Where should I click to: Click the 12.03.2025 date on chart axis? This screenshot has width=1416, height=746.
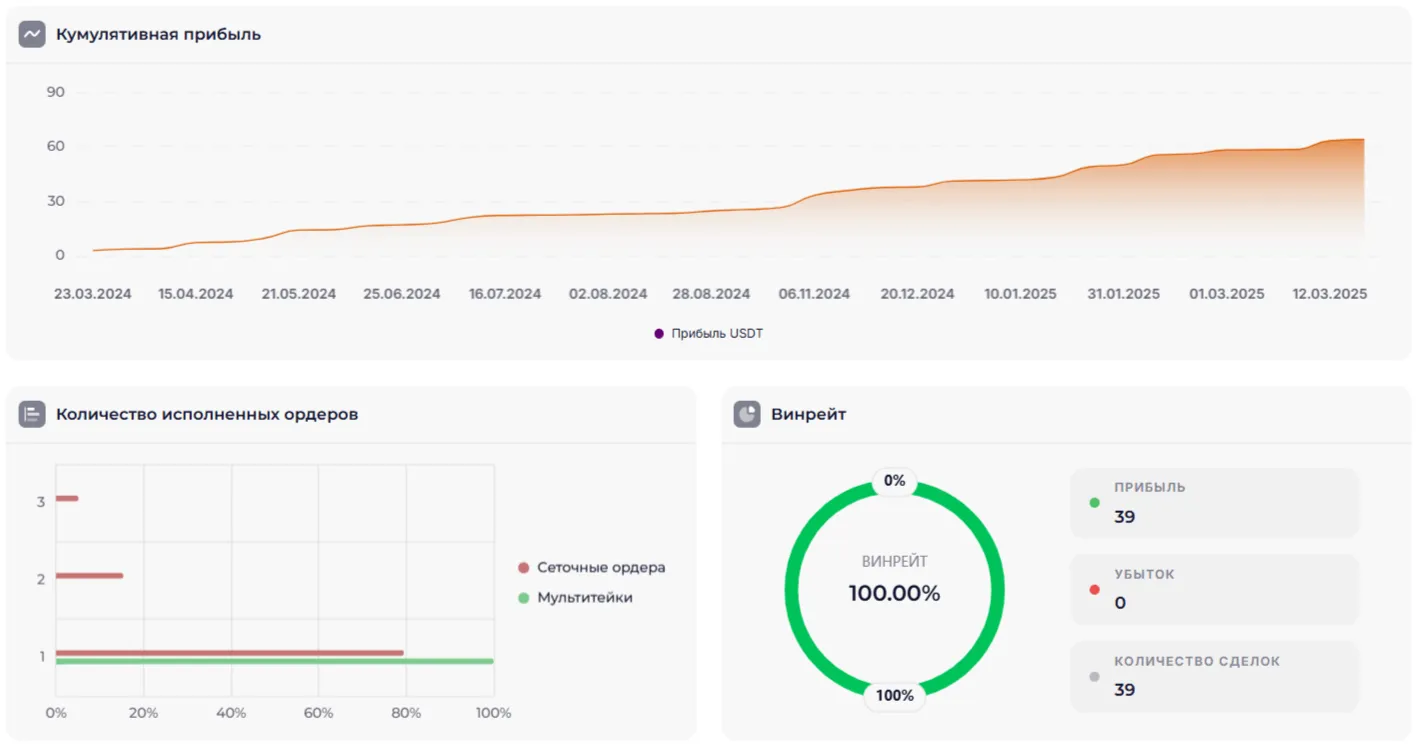[1329, 294]
